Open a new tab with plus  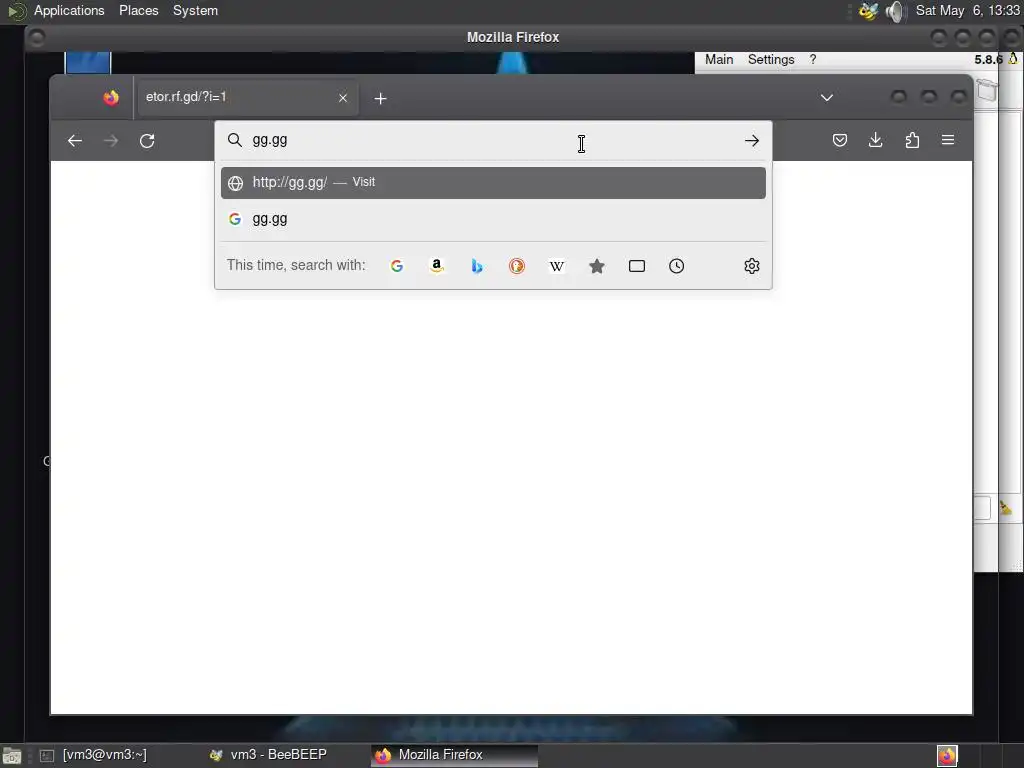click(381, 99)
